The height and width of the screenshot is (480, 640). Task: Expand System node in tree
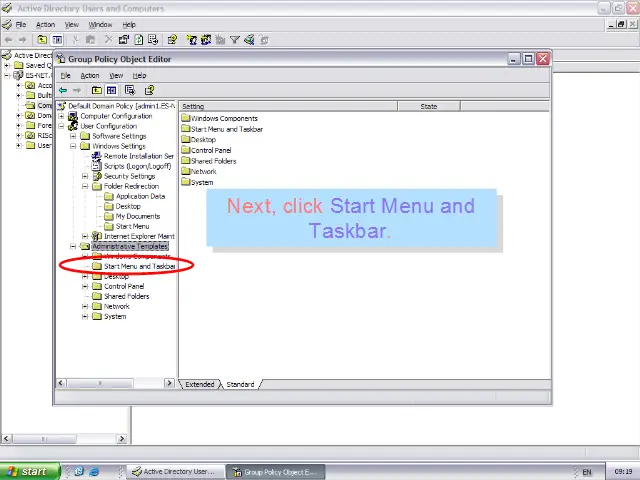click(x=85, y=316)
